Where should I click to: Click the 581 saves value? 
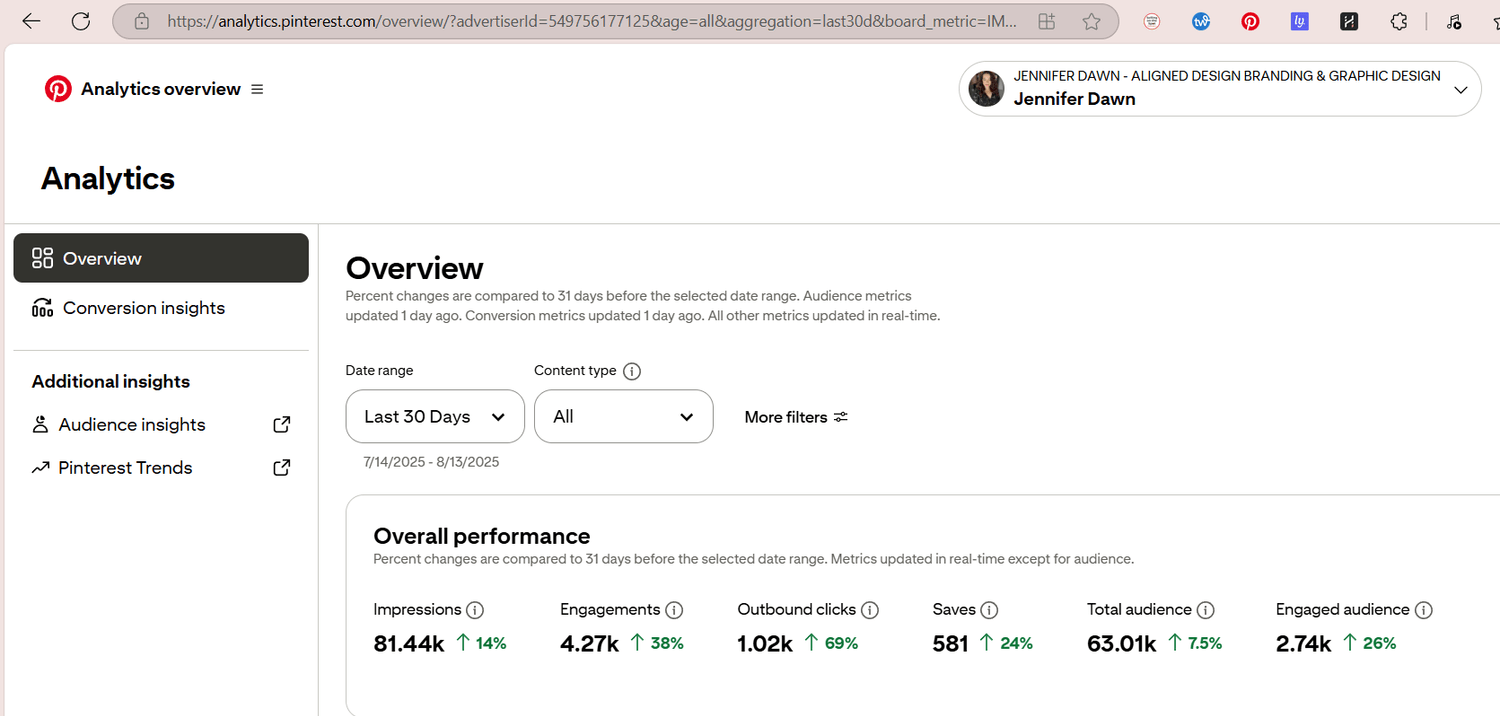click(x=951, y=644)
